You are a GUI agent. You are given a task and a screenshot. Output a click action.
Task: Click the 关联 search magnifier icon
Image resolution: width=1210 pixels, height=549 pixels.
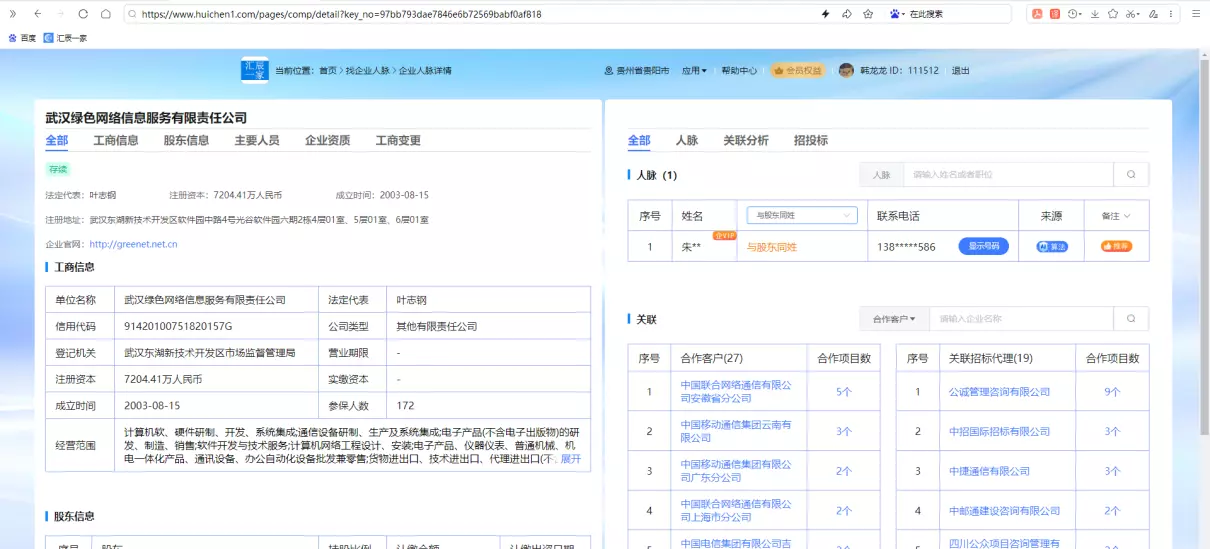(x=1131, y=319)
